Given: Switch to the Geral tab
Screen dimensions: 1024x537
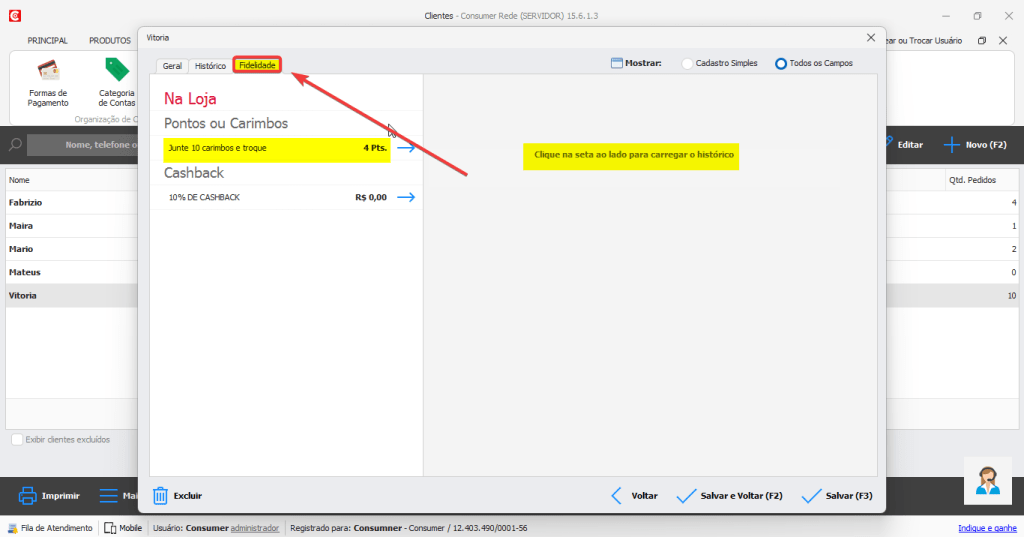Looking at the screenshot, I should [172, 65].
